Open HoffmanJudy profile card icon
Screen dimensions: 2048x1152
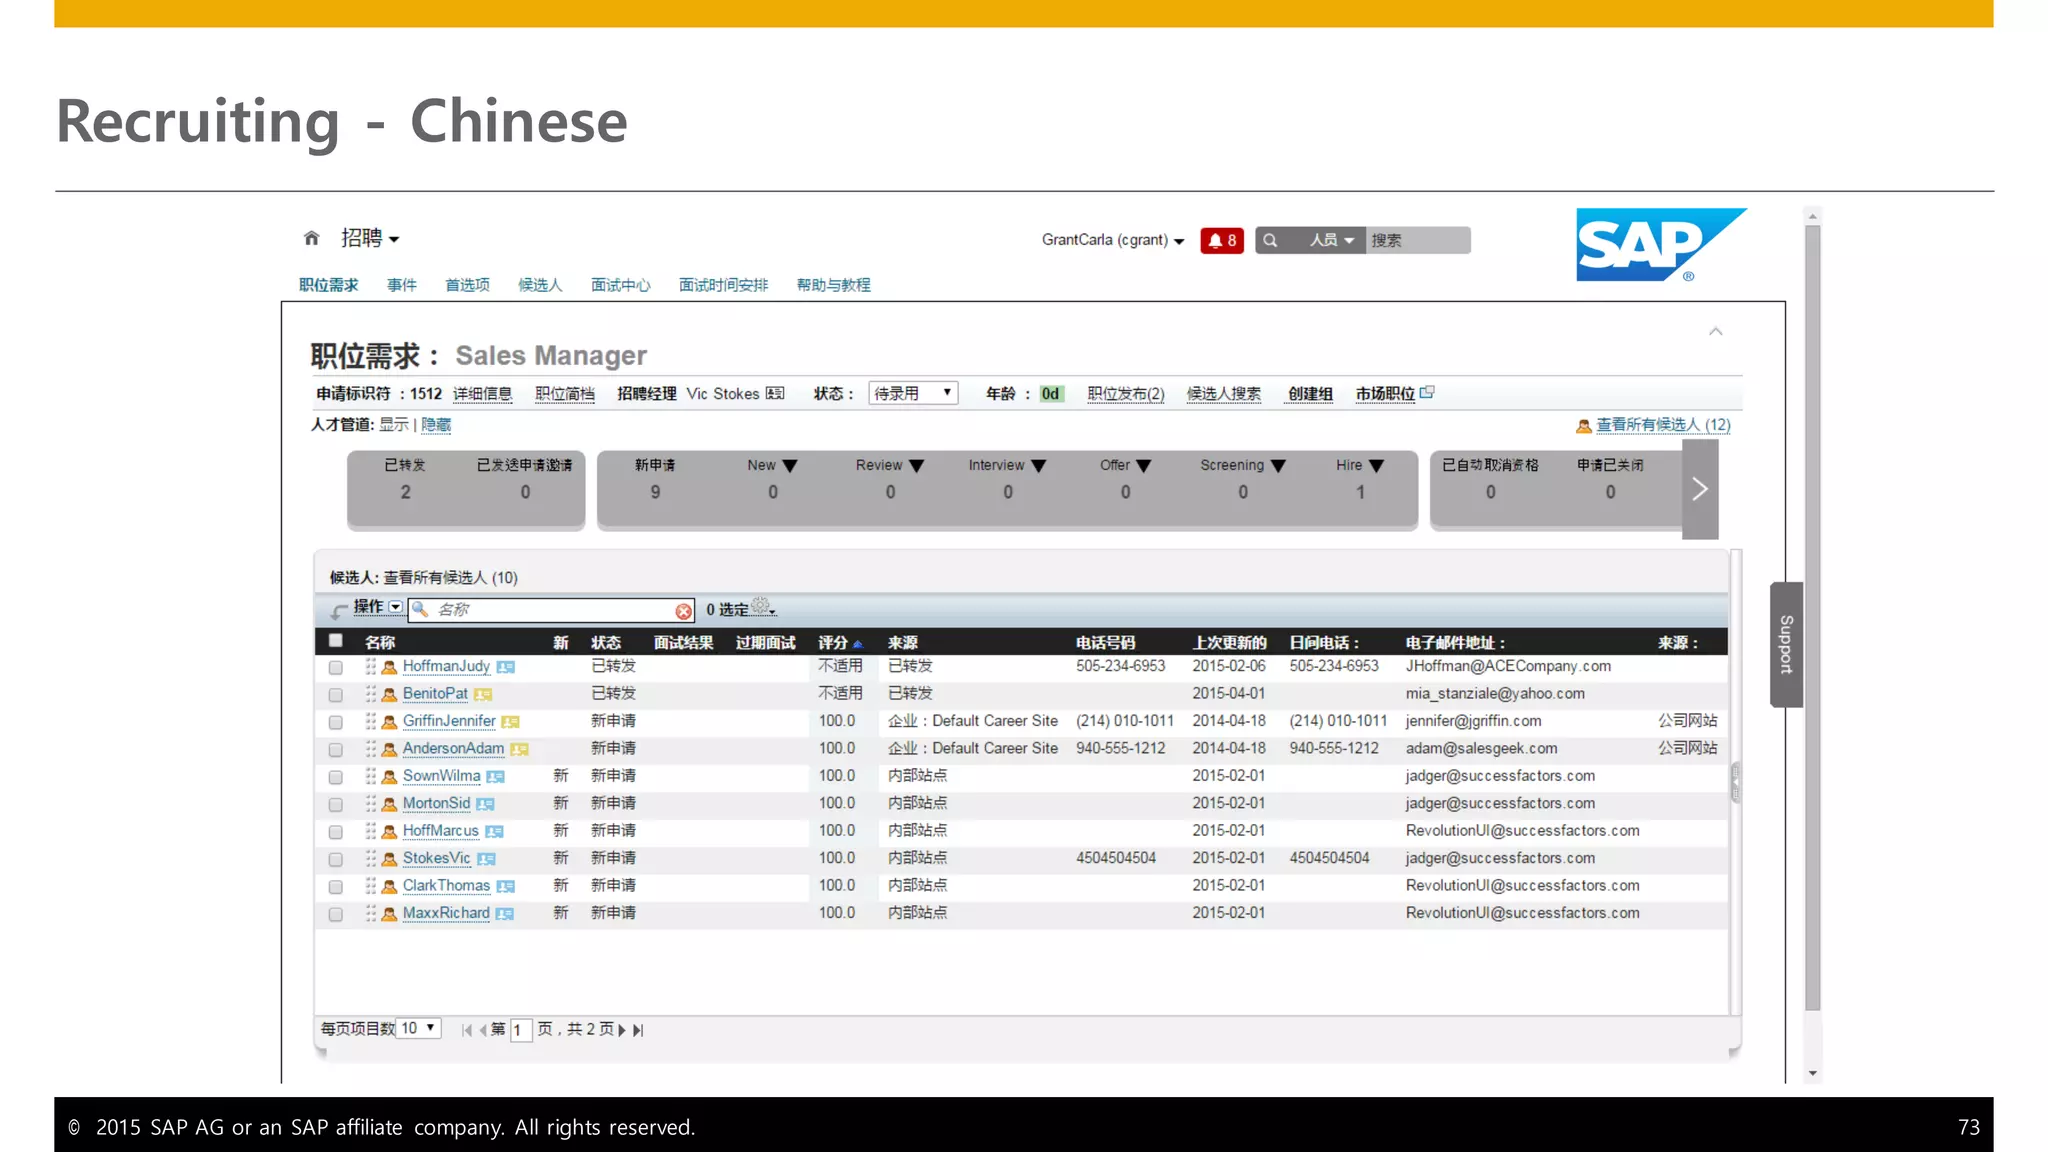[506, 667]
